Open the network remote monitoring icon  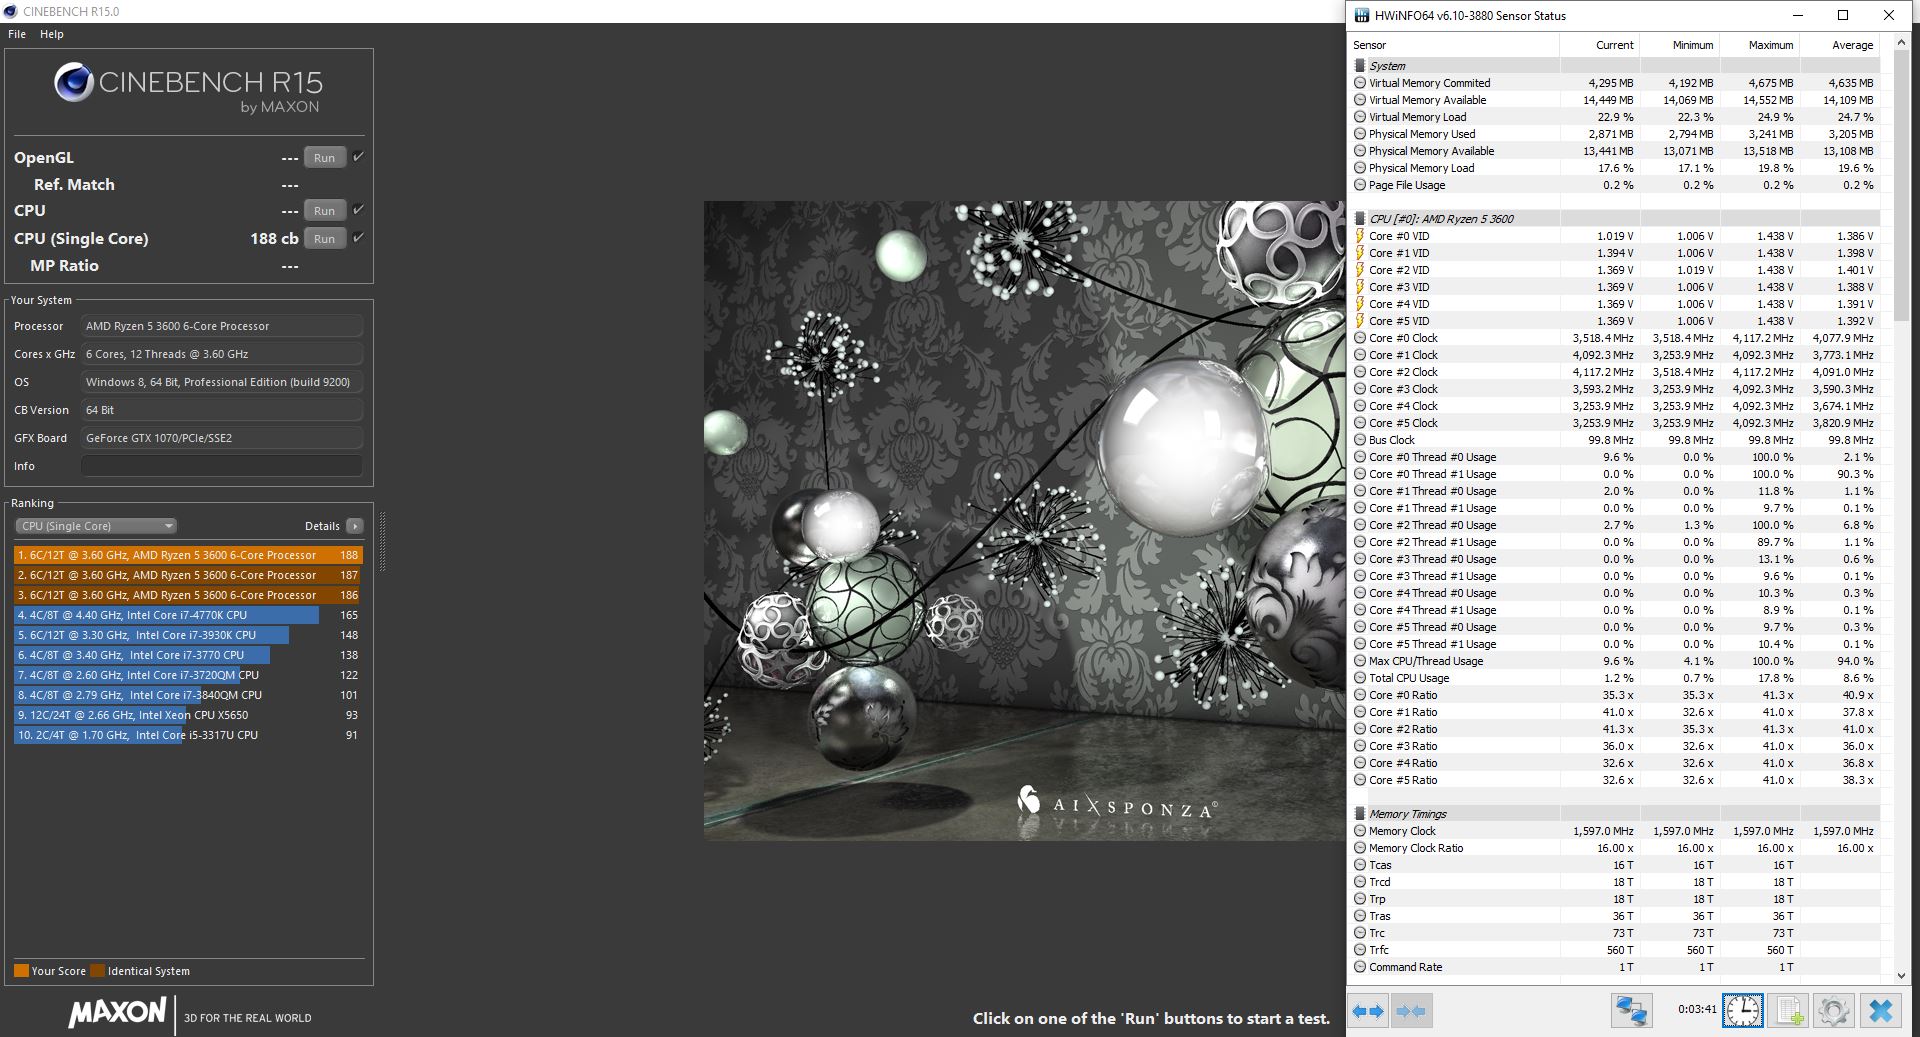[x=1631, y=1011]
